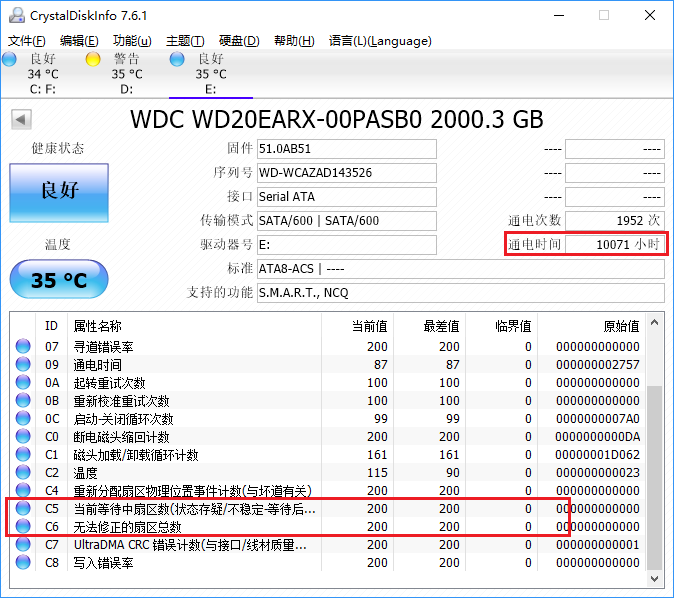Click blue status circle for E: disk
This screenshot has width=674, height=598.
[x=177, y=59]
